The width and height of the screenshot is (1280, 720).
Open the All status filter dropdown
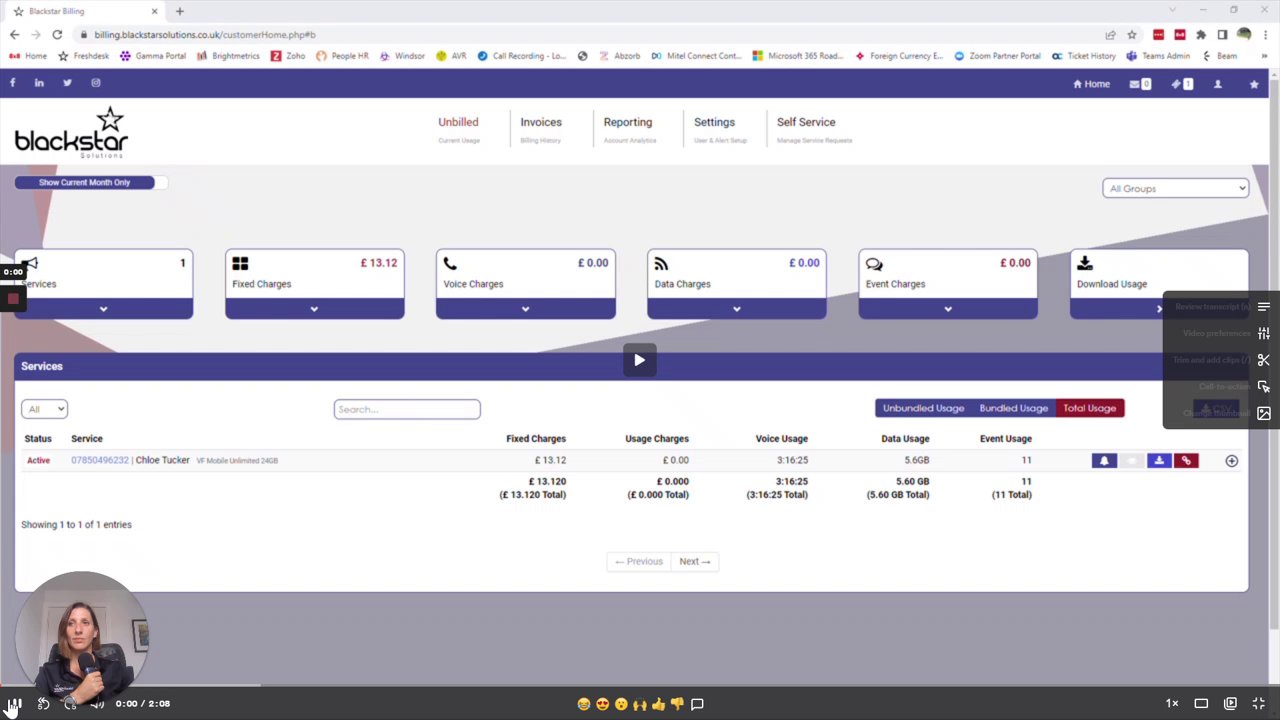coord(44,409)
